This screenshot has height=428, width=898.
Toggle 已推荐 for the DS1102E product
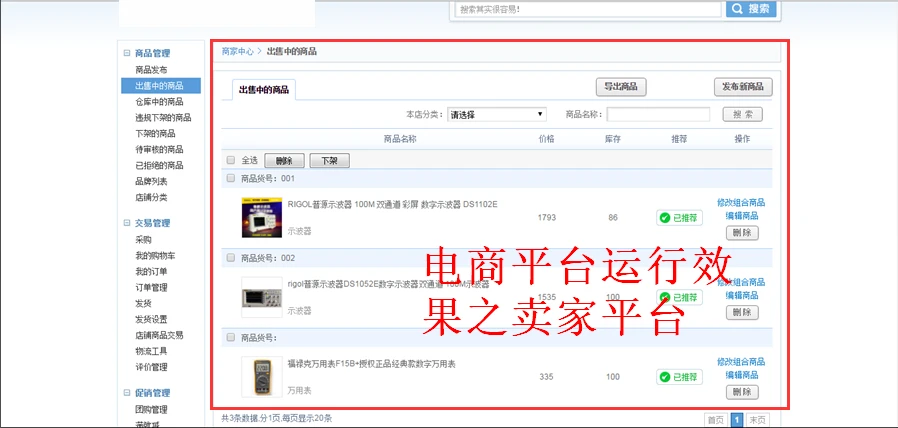coord(679,218)
